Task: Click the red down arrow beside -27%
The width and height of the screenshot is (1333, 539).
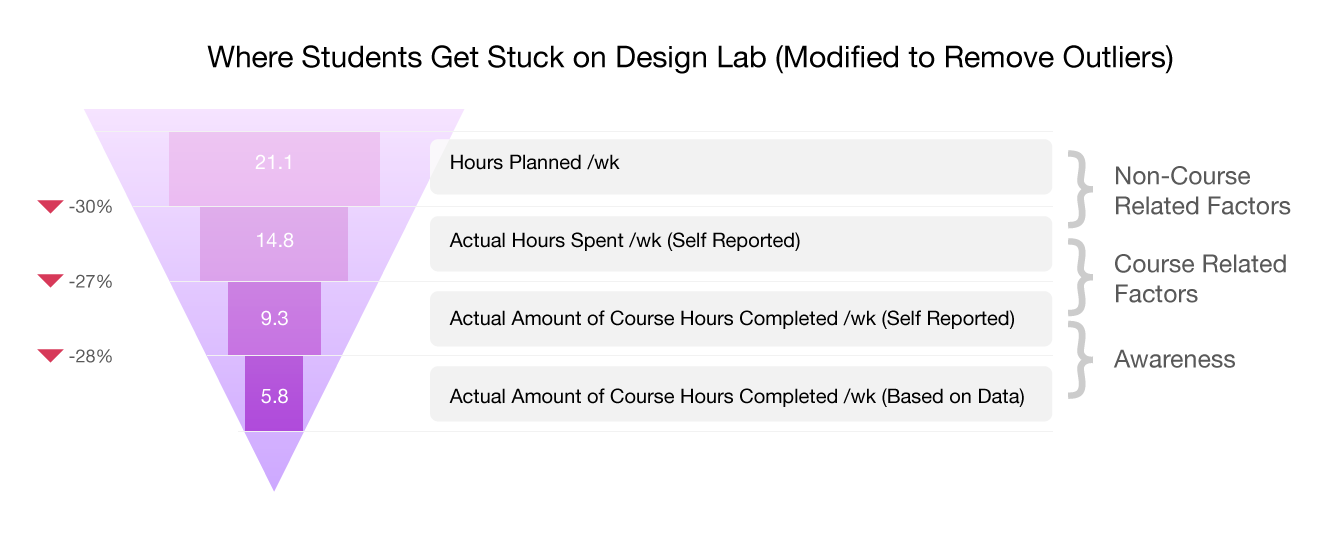Action: tap(50, 281)
